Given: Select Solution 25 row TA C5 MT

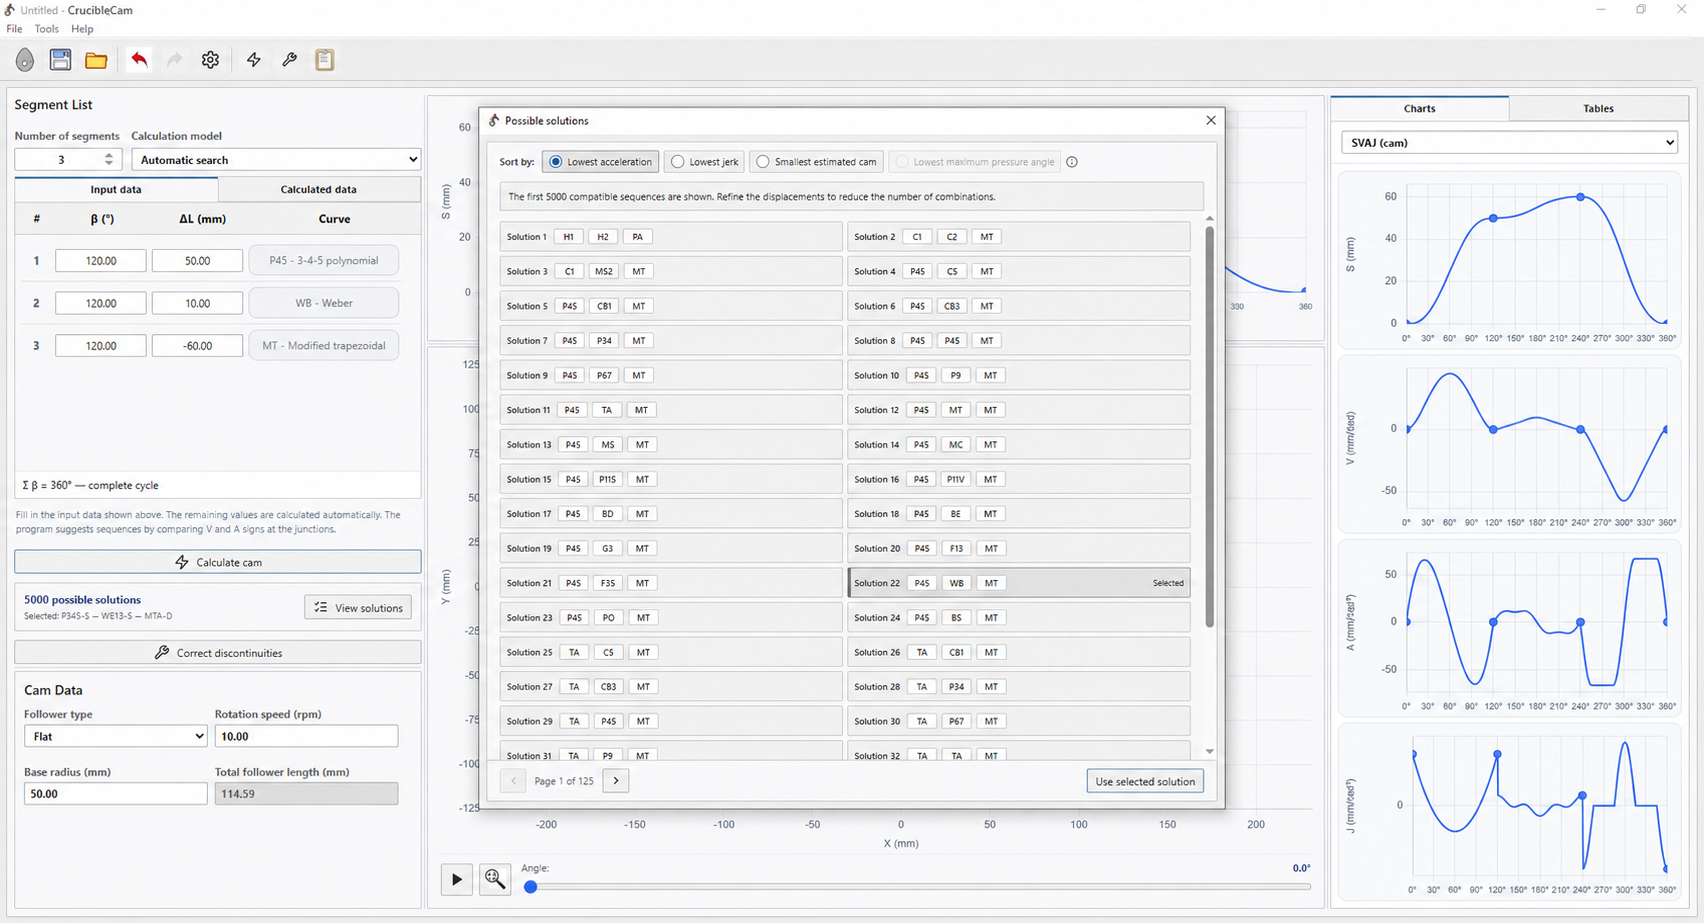Looking at the screenshot, I should tap(671, 652).
